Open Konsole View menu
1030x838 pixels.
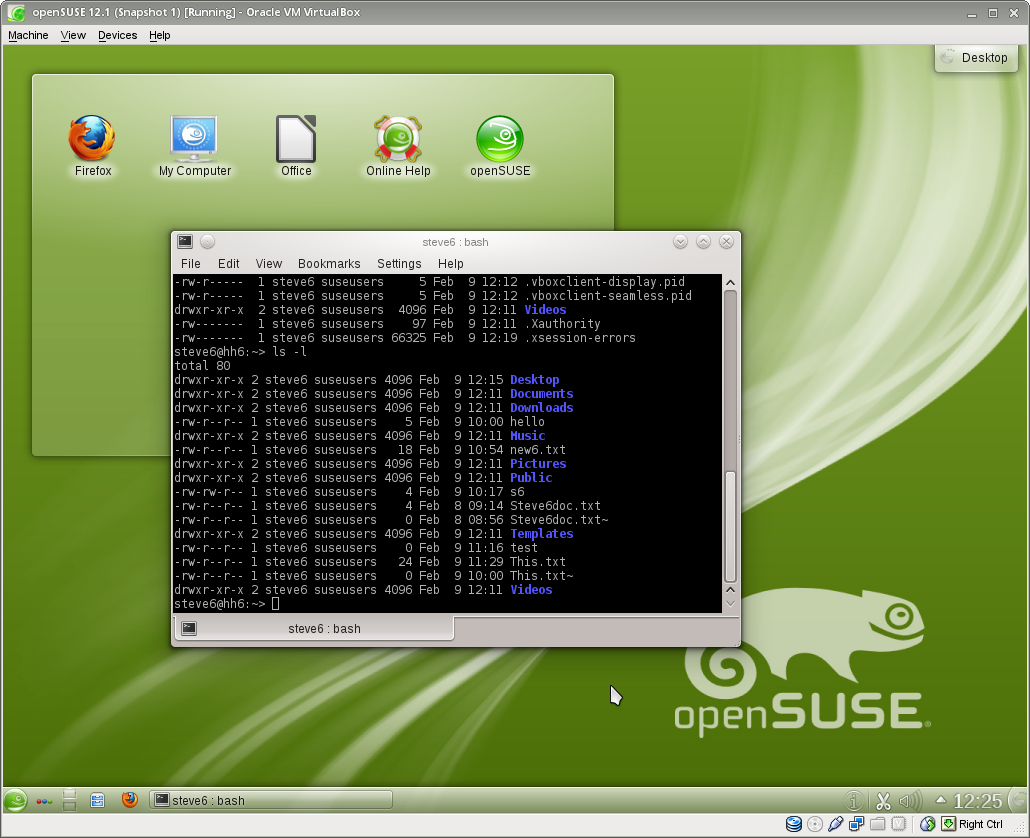click(269, 263)
